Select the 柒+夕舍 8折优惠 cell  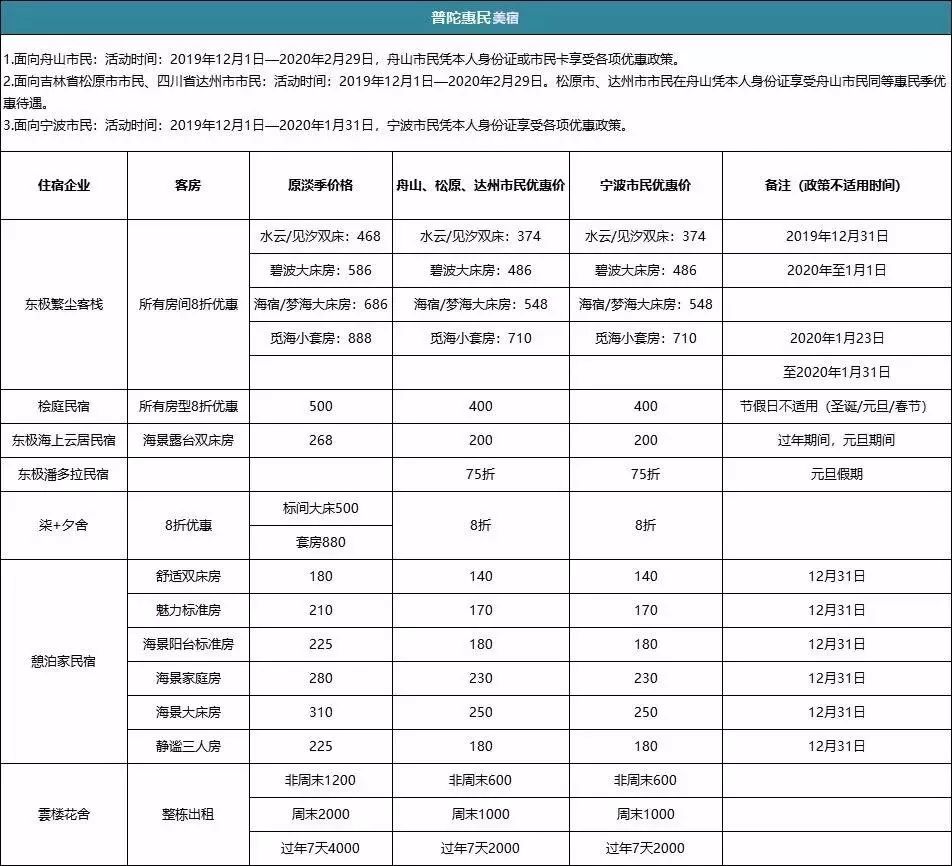(x=185, y=525)
